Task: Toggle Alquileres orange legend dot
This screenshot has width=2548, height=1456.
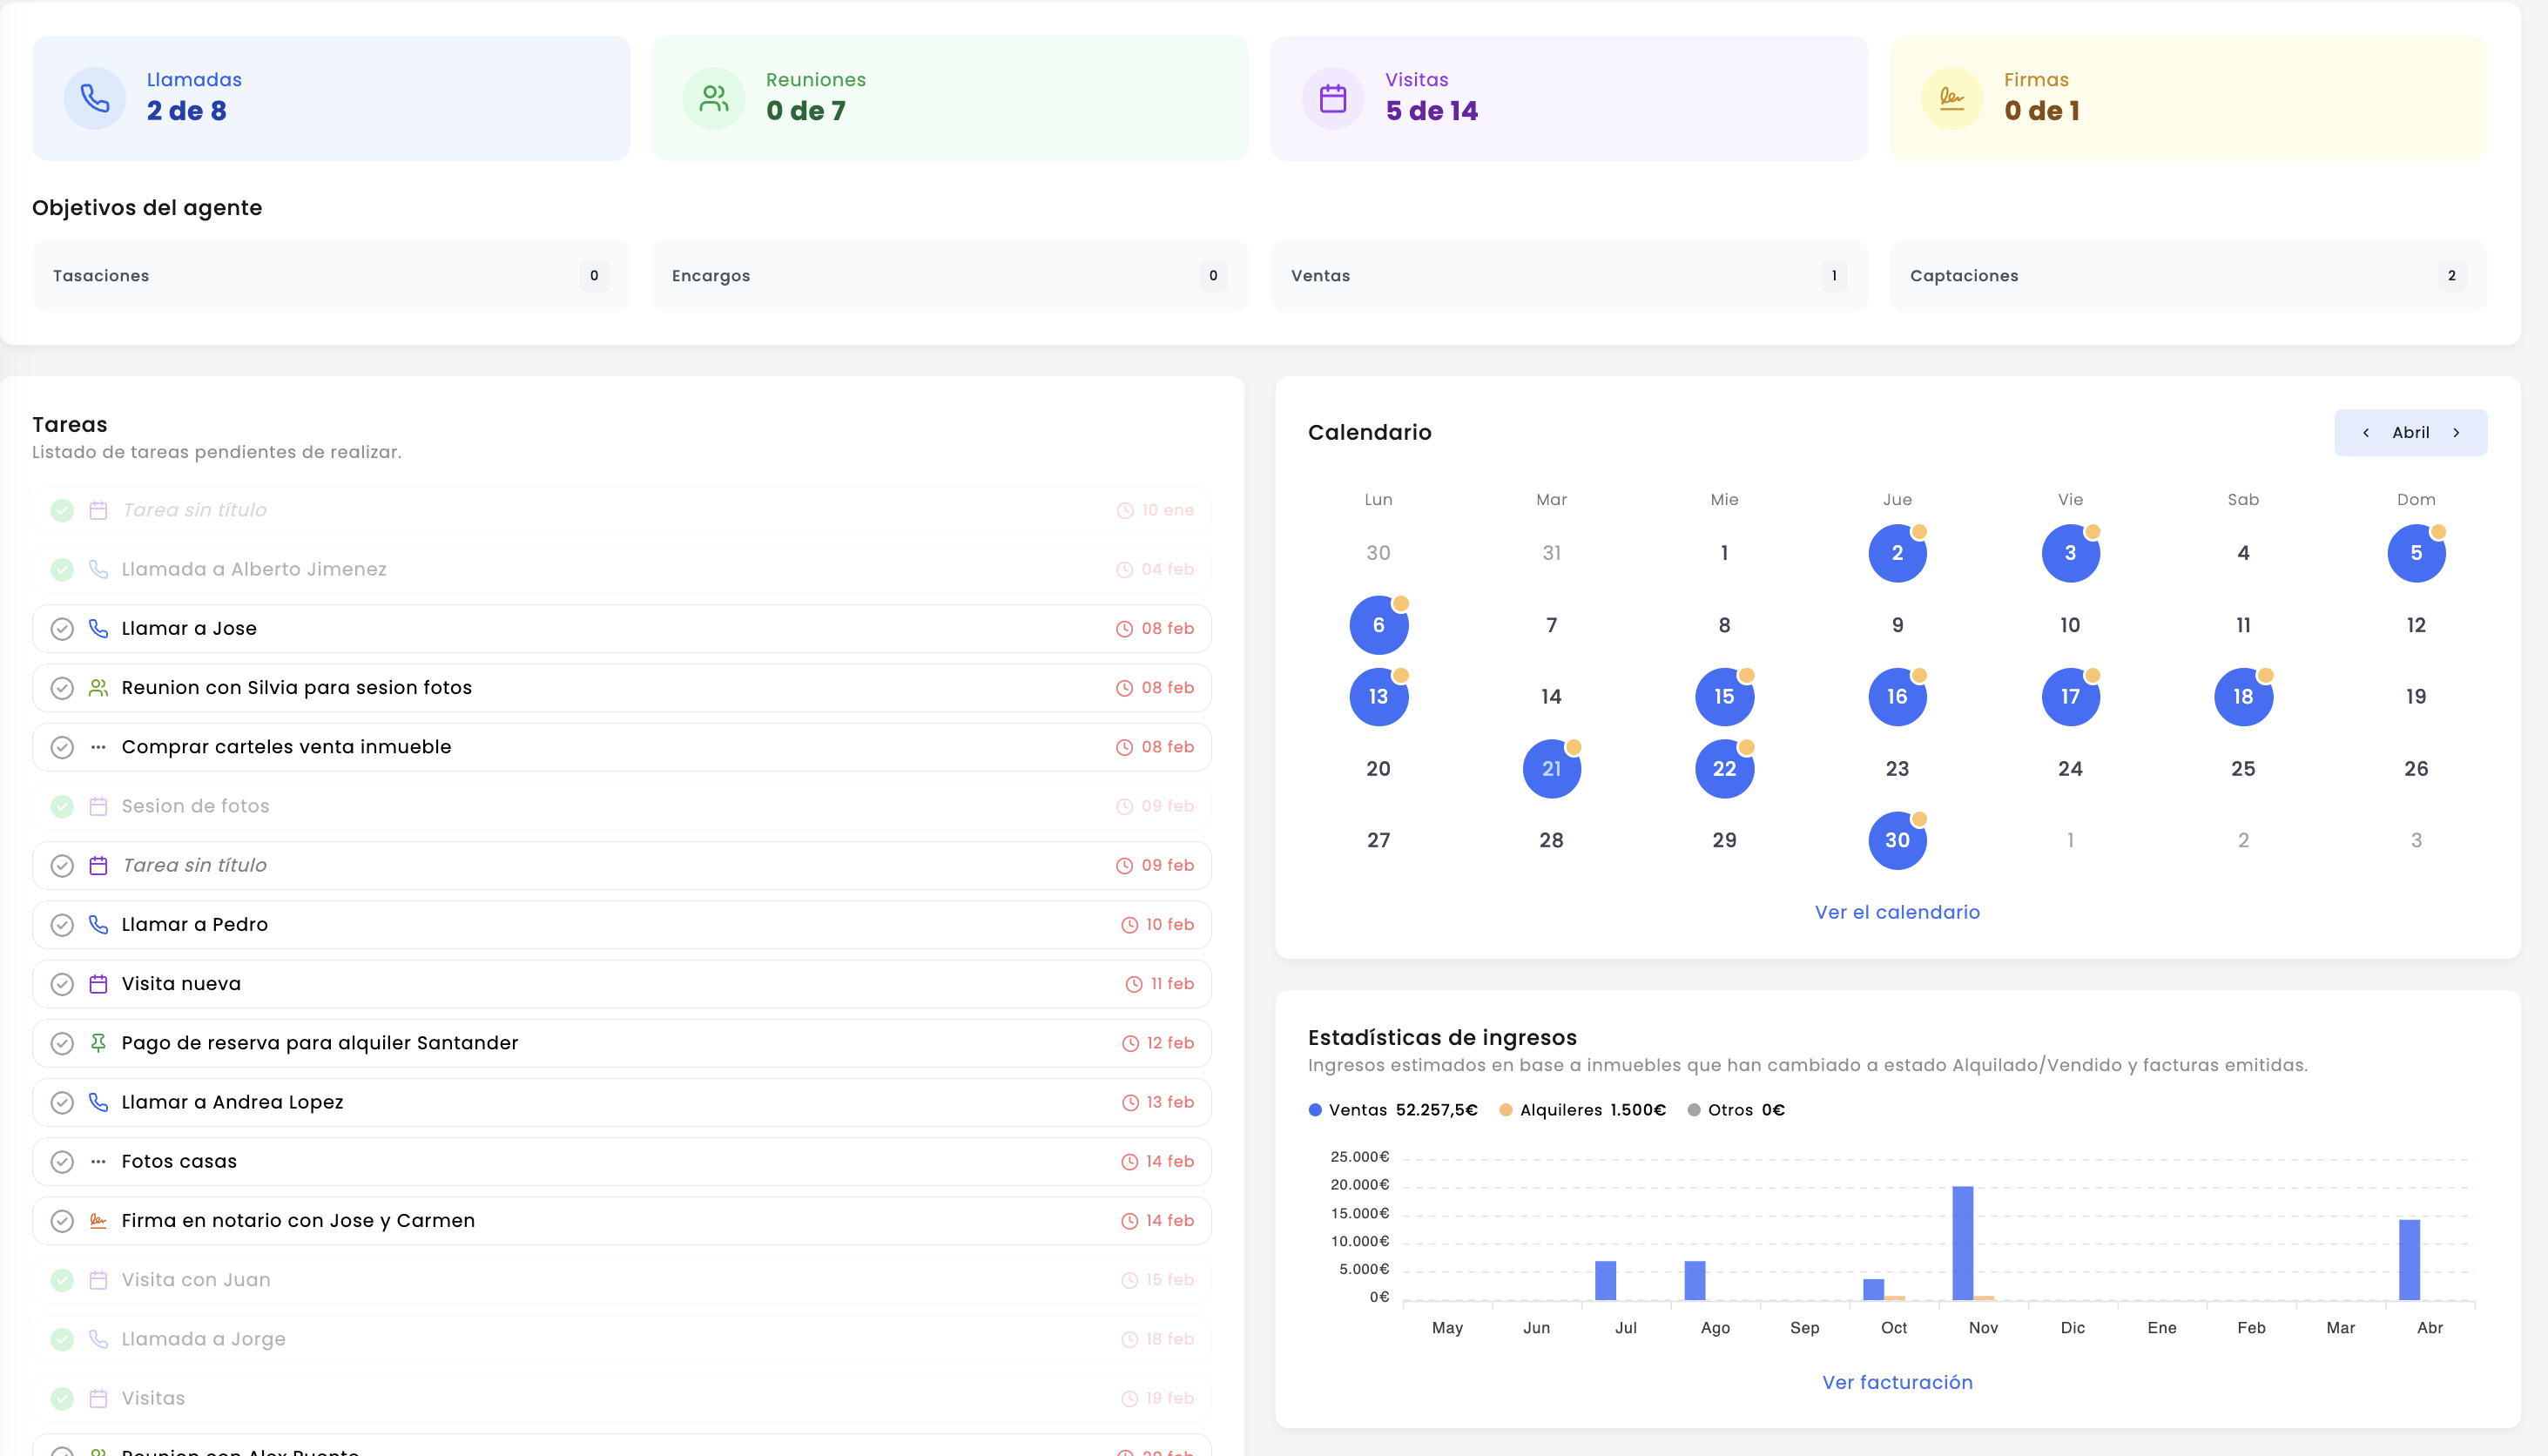Action: (x=1505, y=1110)
